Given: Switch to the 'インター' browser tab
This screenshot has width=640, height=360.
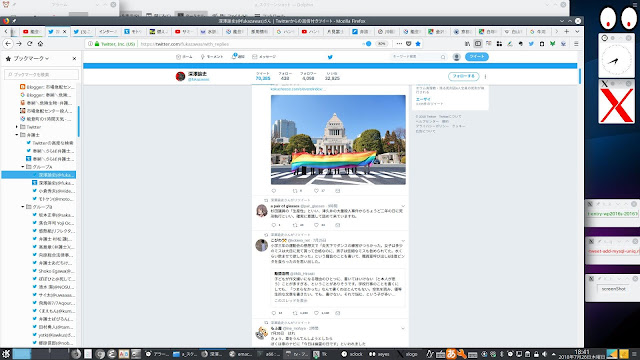Looking at the screenshot, I should (x=108, y=31).
